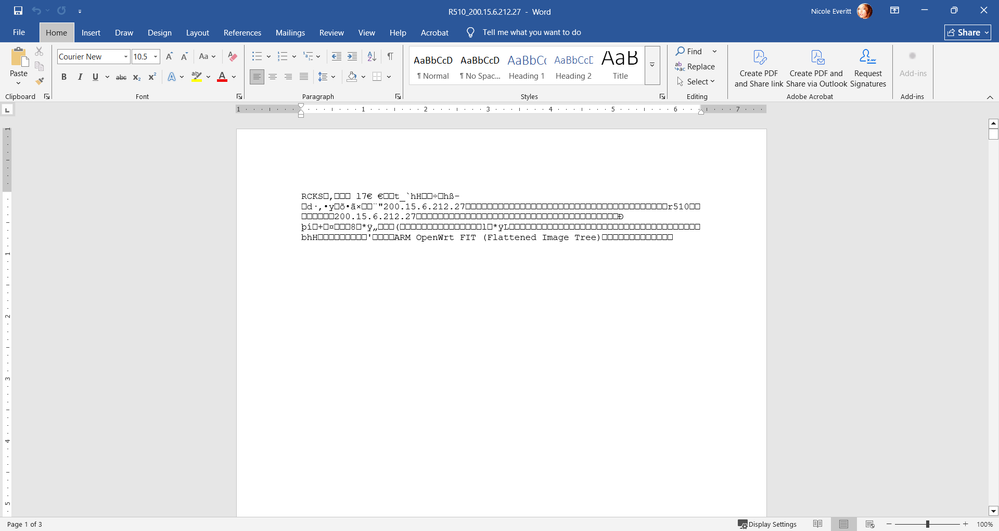
Task: Open the Acrobat tab
Action: click(x=435, y=33)
